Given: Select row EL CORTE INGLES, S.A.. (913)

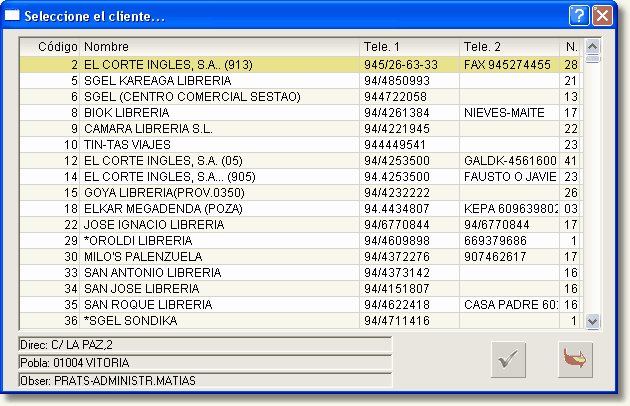Looking at the screenshot, I should coord(301,65).
